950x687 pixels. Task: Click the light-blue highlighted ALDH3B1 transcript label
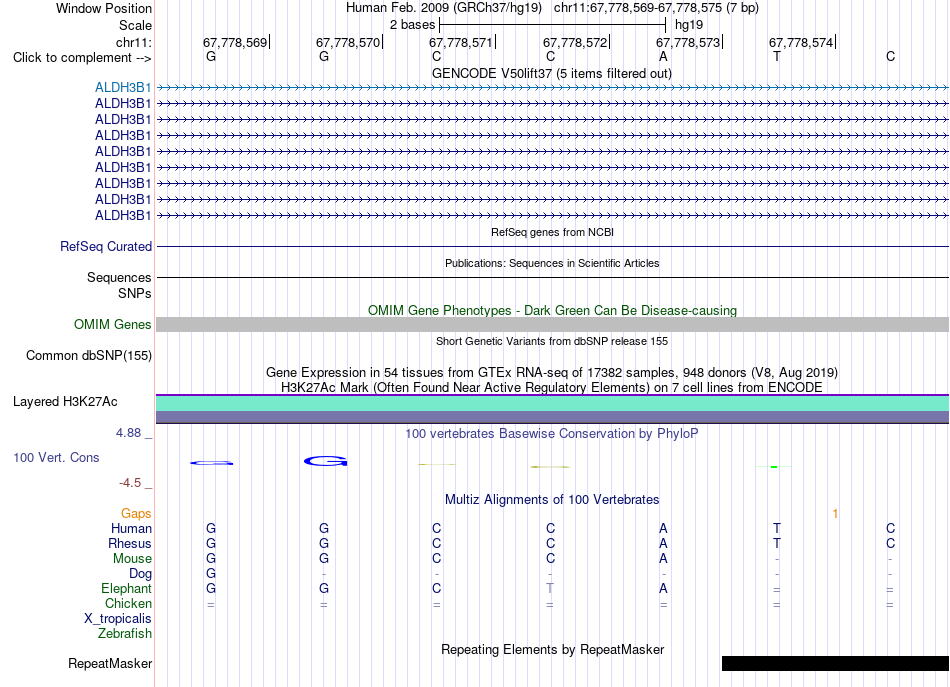(123, 88)
